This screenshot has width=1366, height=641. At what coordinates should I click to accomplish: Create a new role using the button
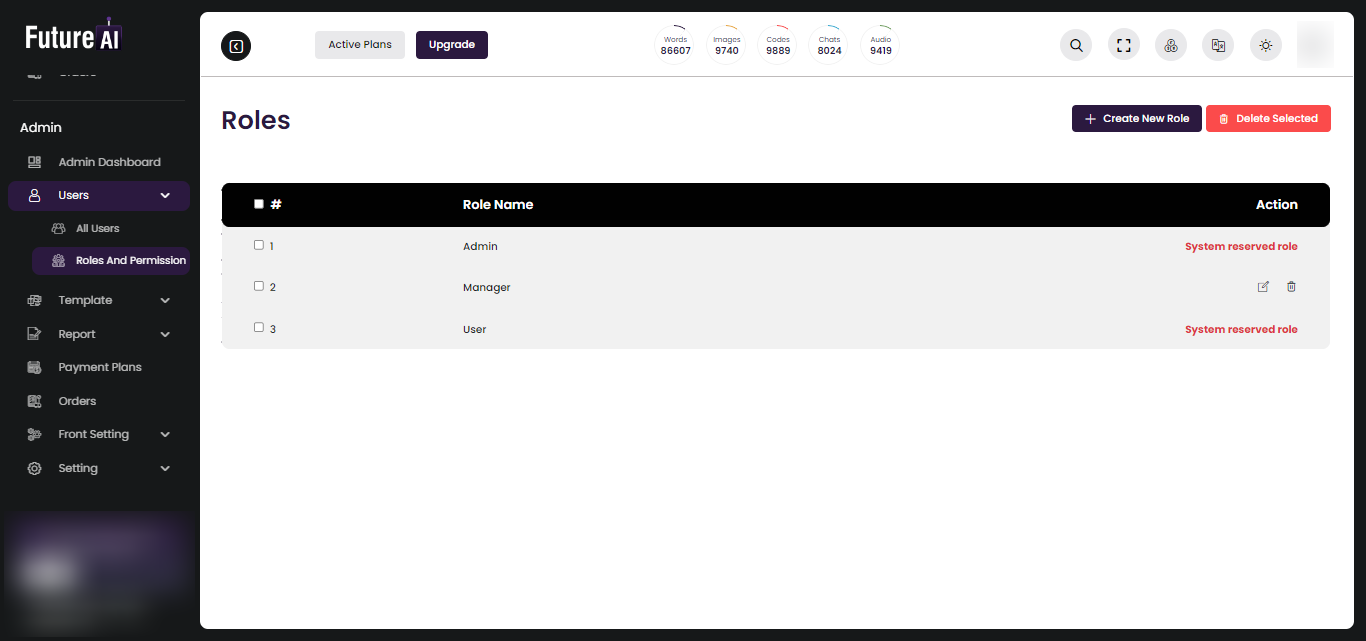[1136, 118]
